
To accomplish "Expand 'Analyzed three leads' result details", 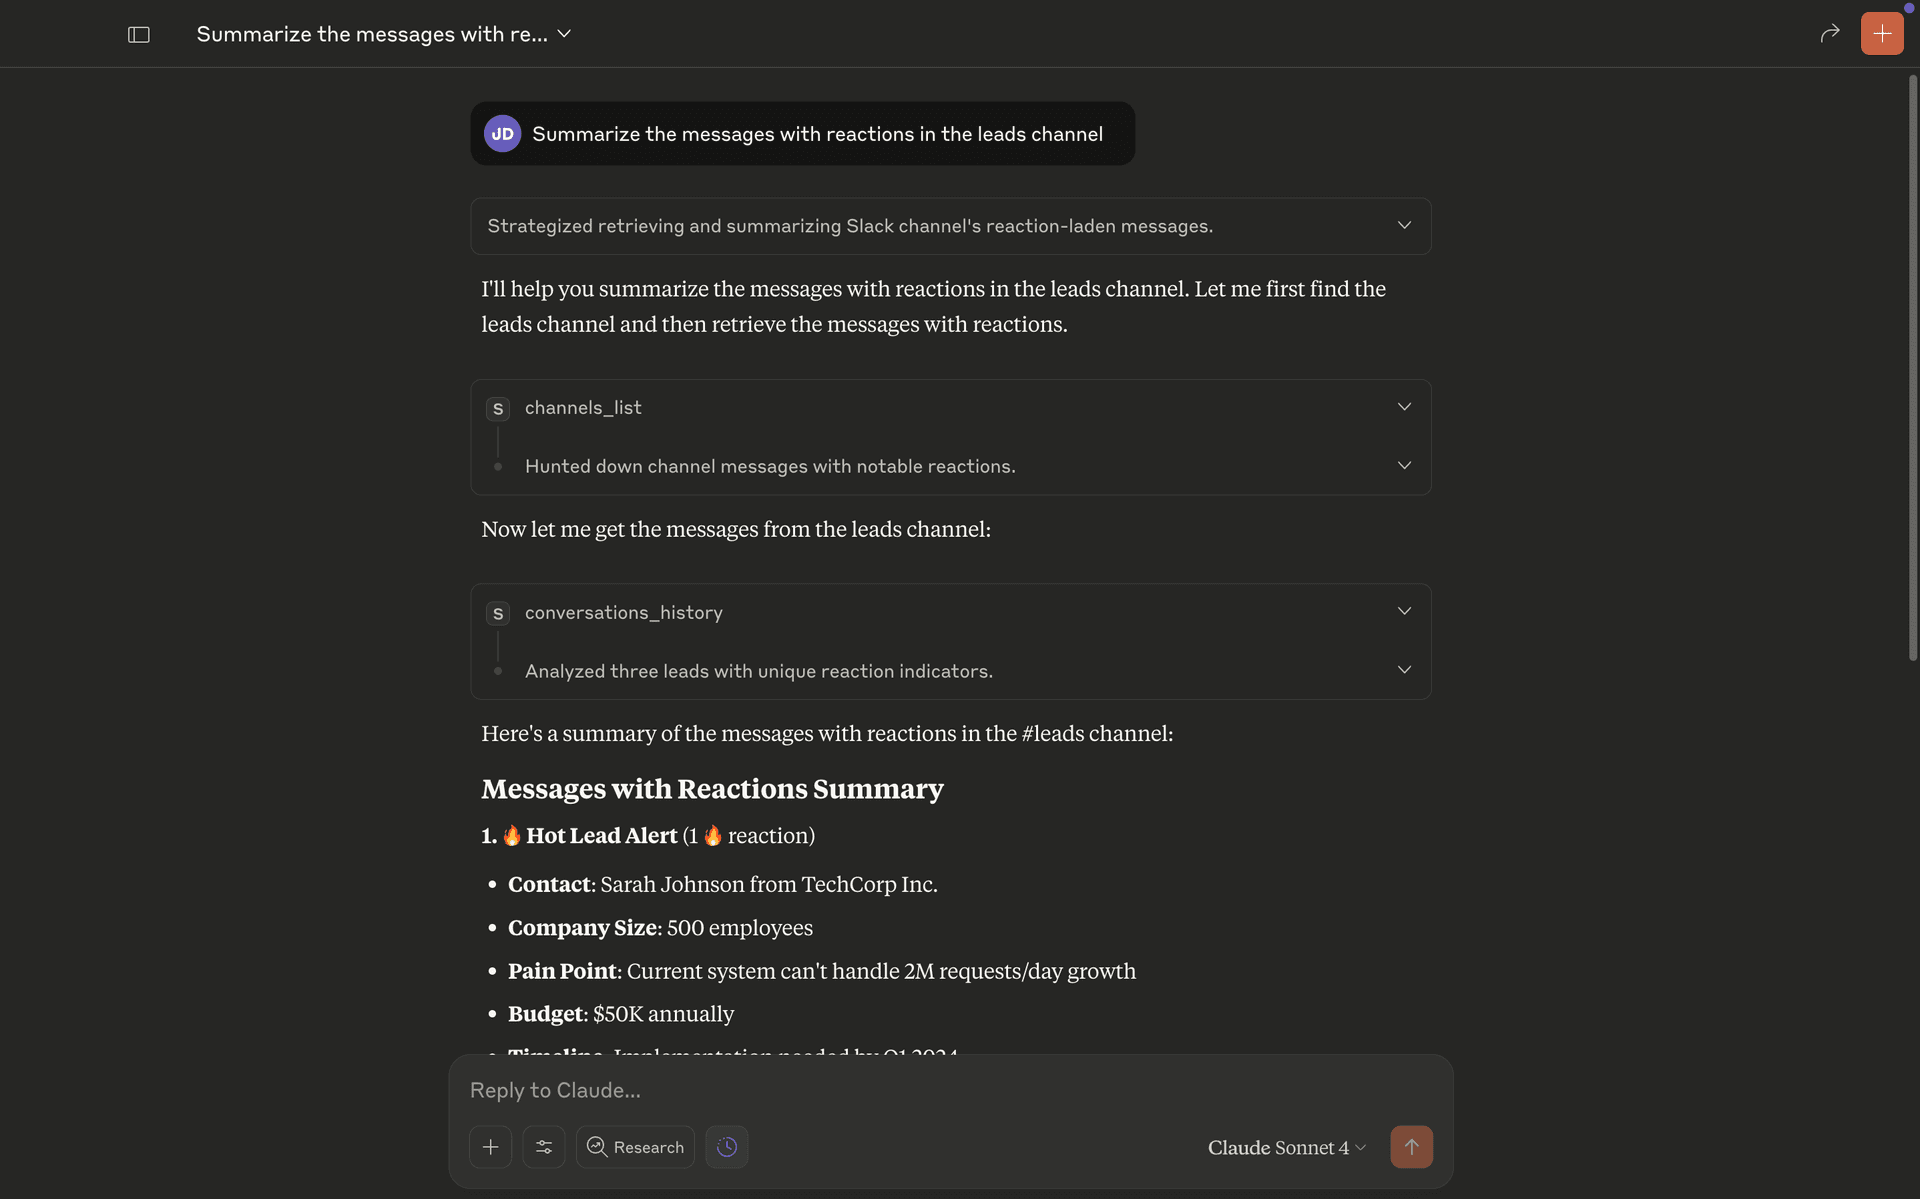I will [1403, 670].
